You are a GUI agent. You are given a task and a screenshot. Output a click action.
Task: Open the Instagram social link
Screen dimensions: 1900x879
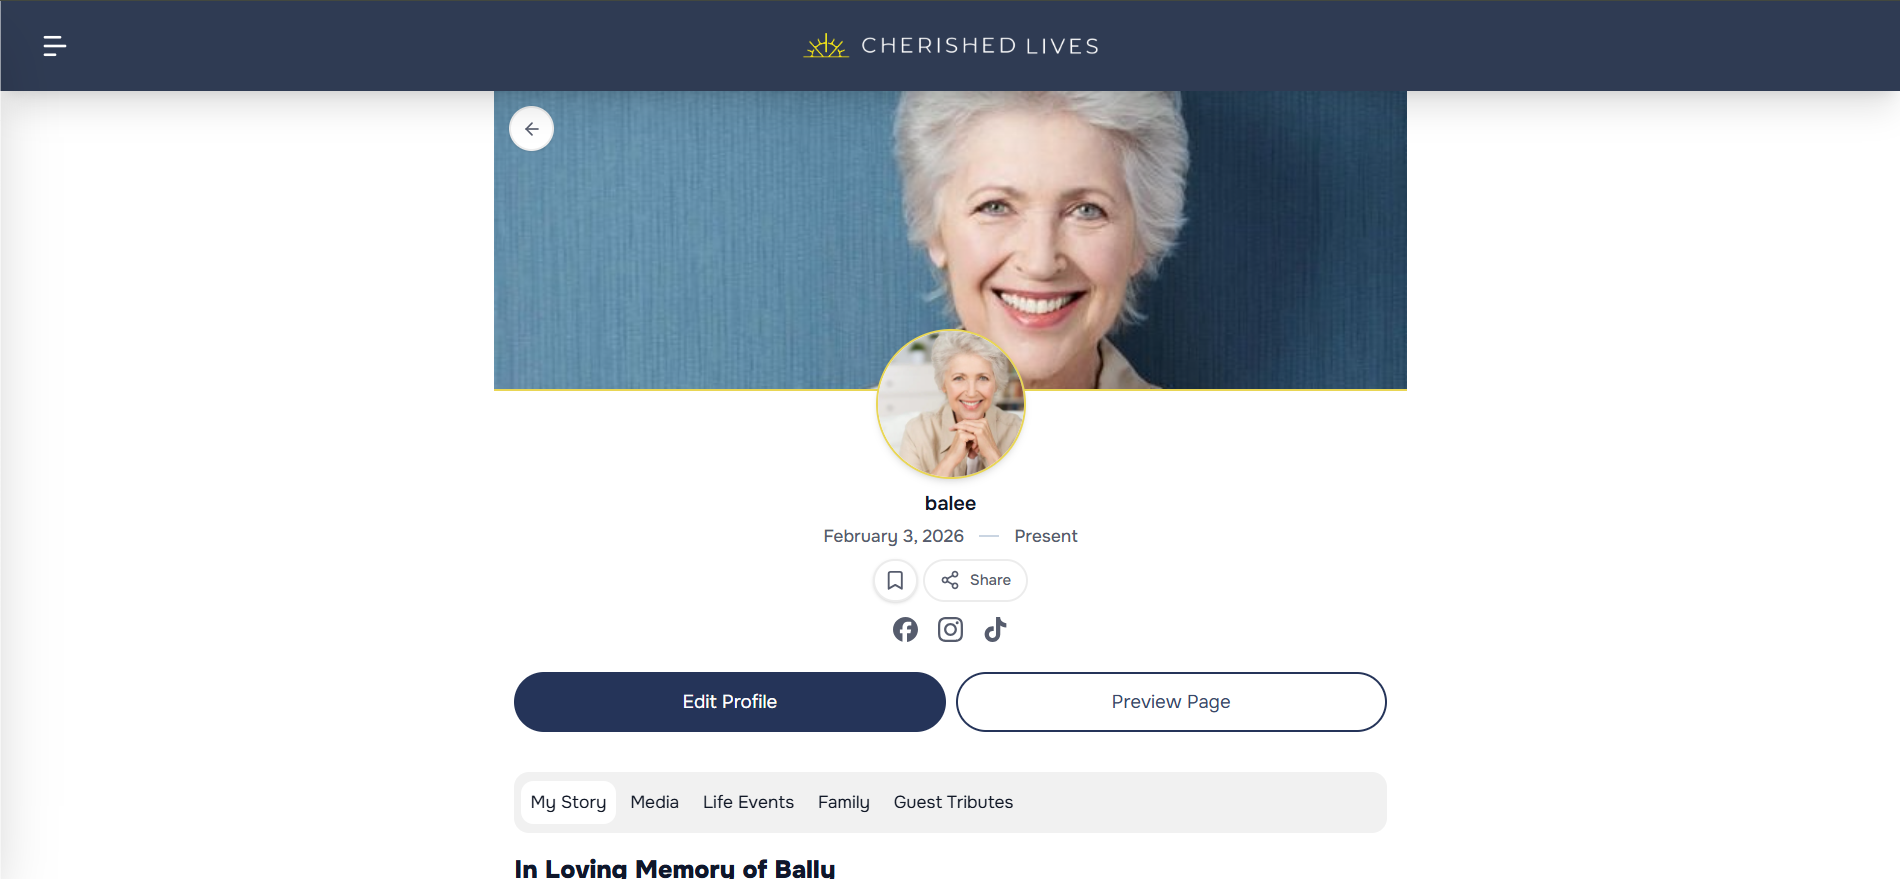tap(950, 629)
